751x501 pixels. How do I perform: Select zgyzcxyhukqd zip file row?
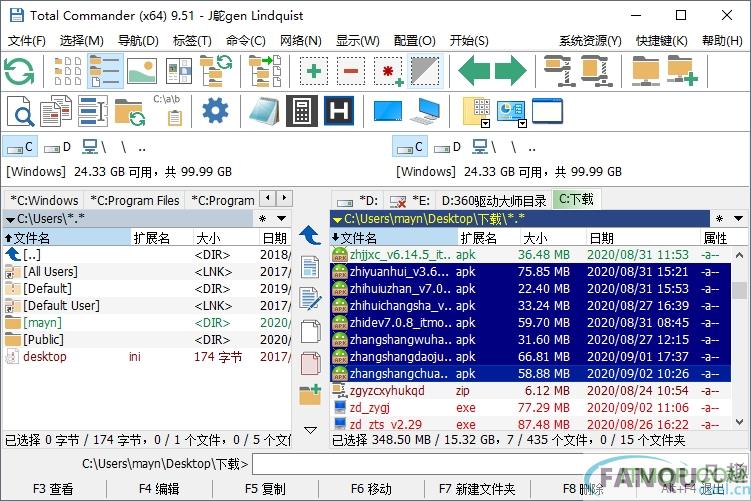coord(531,391)
